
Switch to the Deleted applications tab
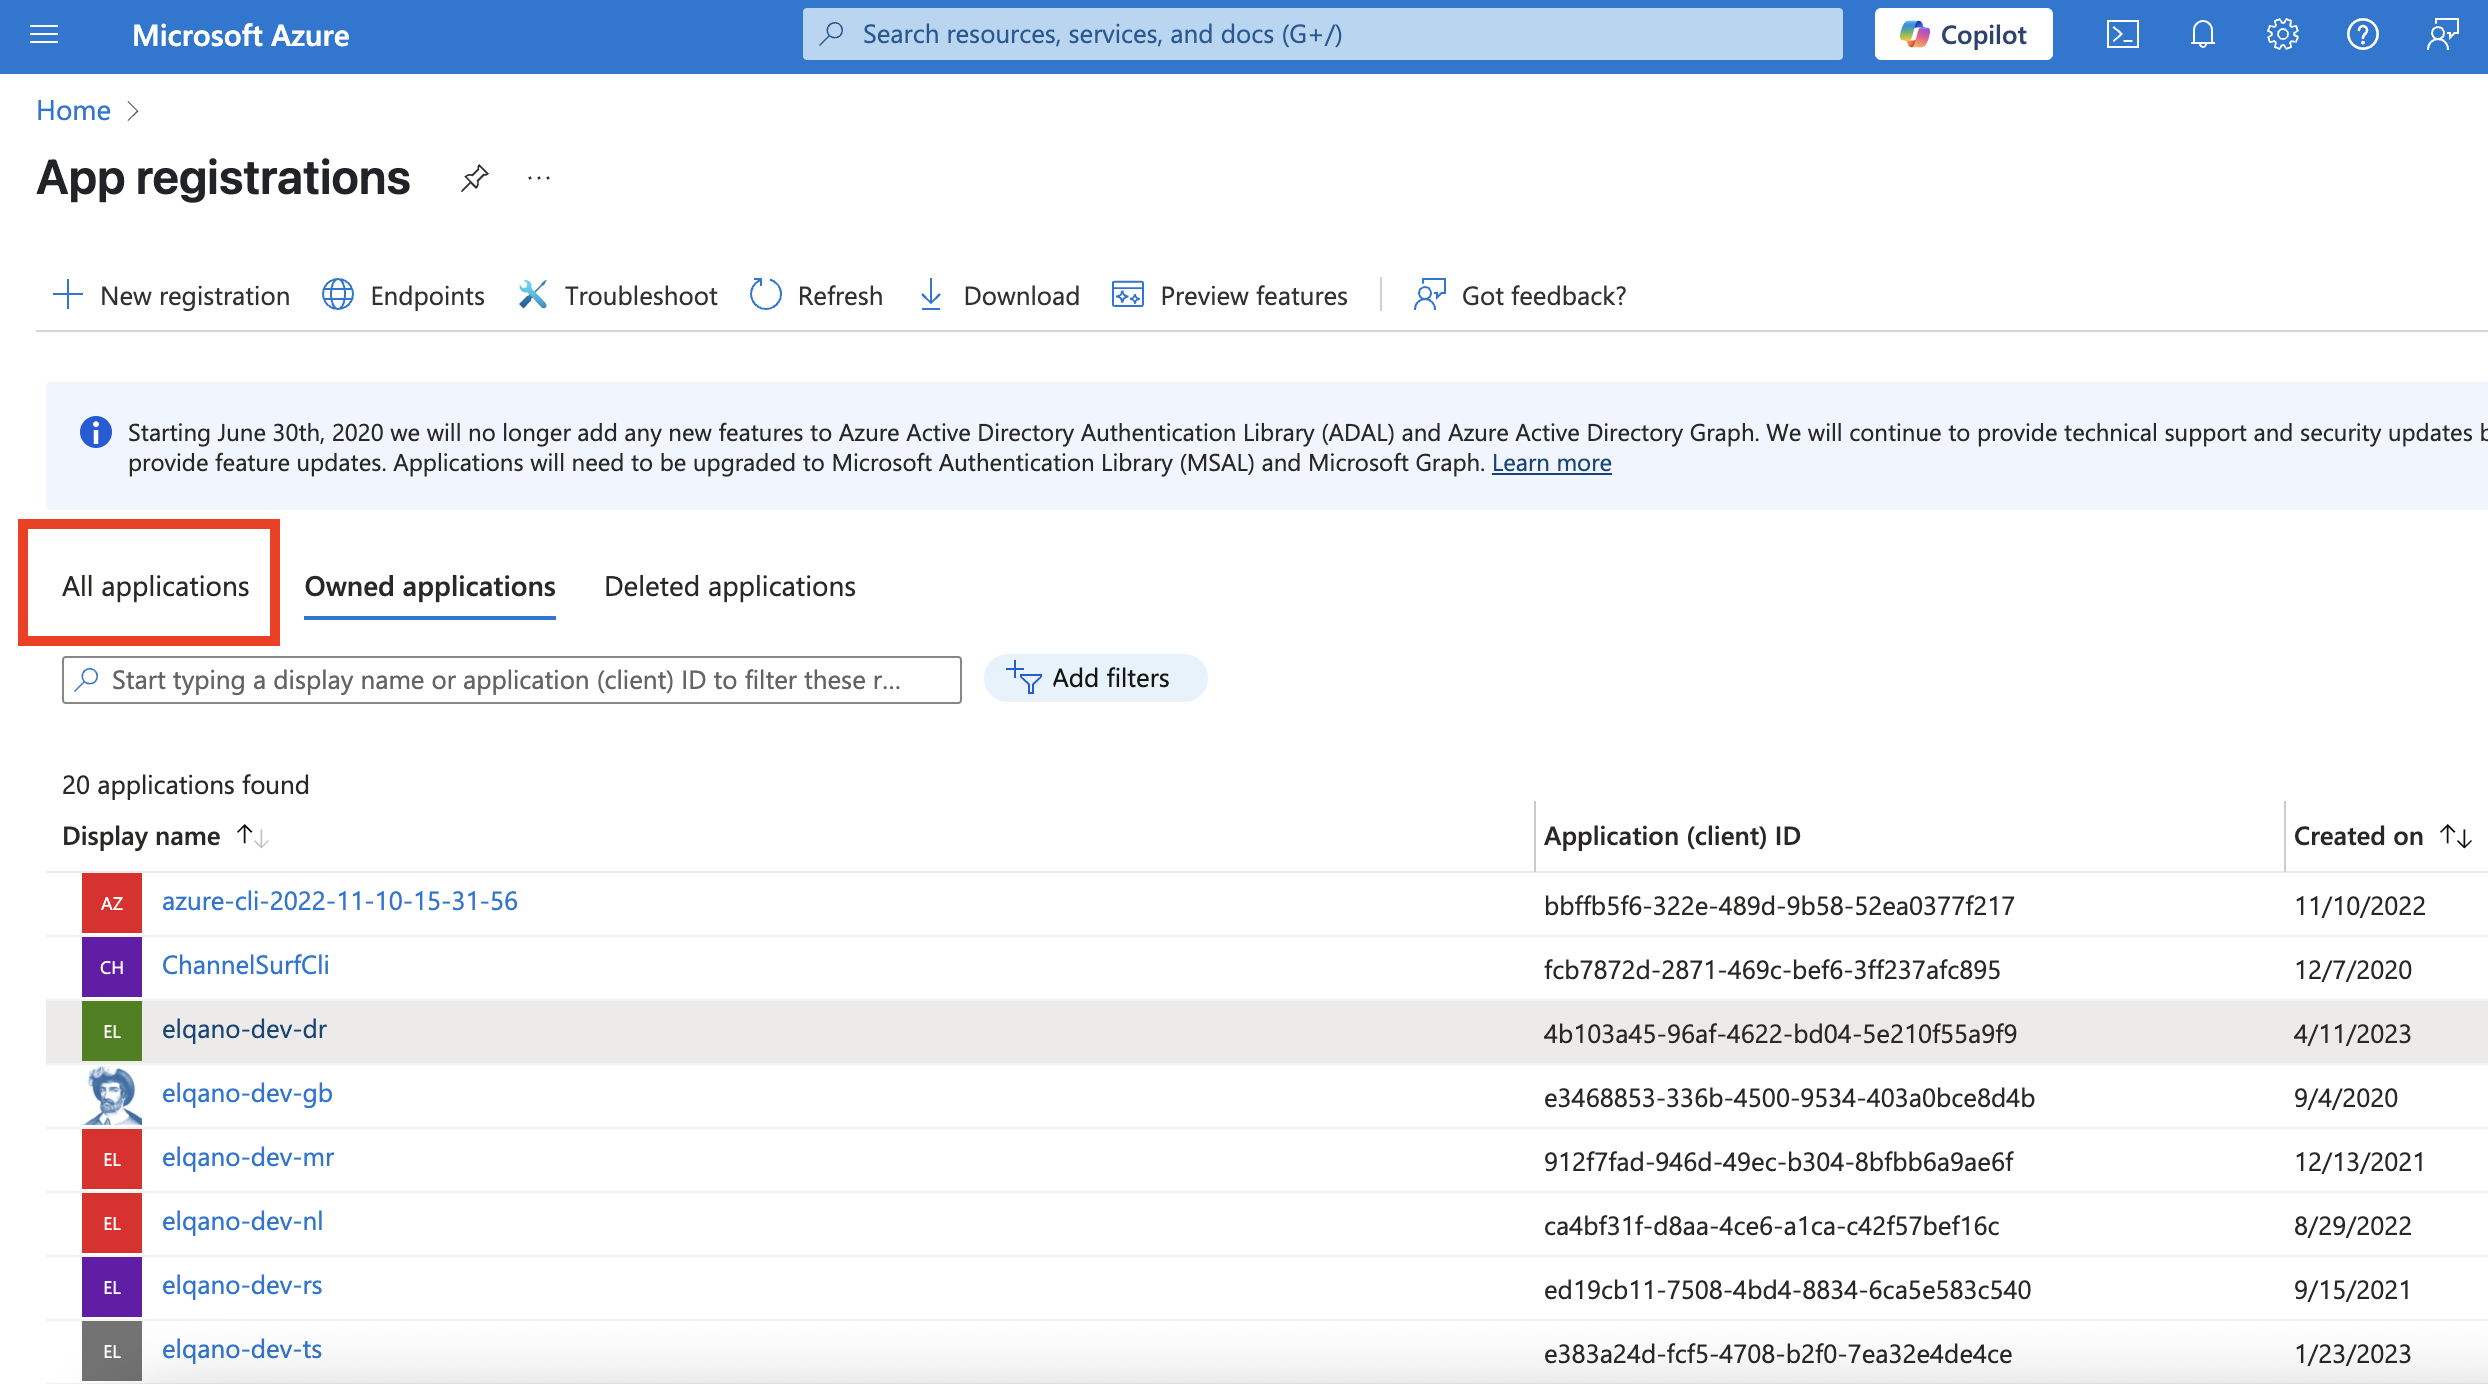coord(730,586)
